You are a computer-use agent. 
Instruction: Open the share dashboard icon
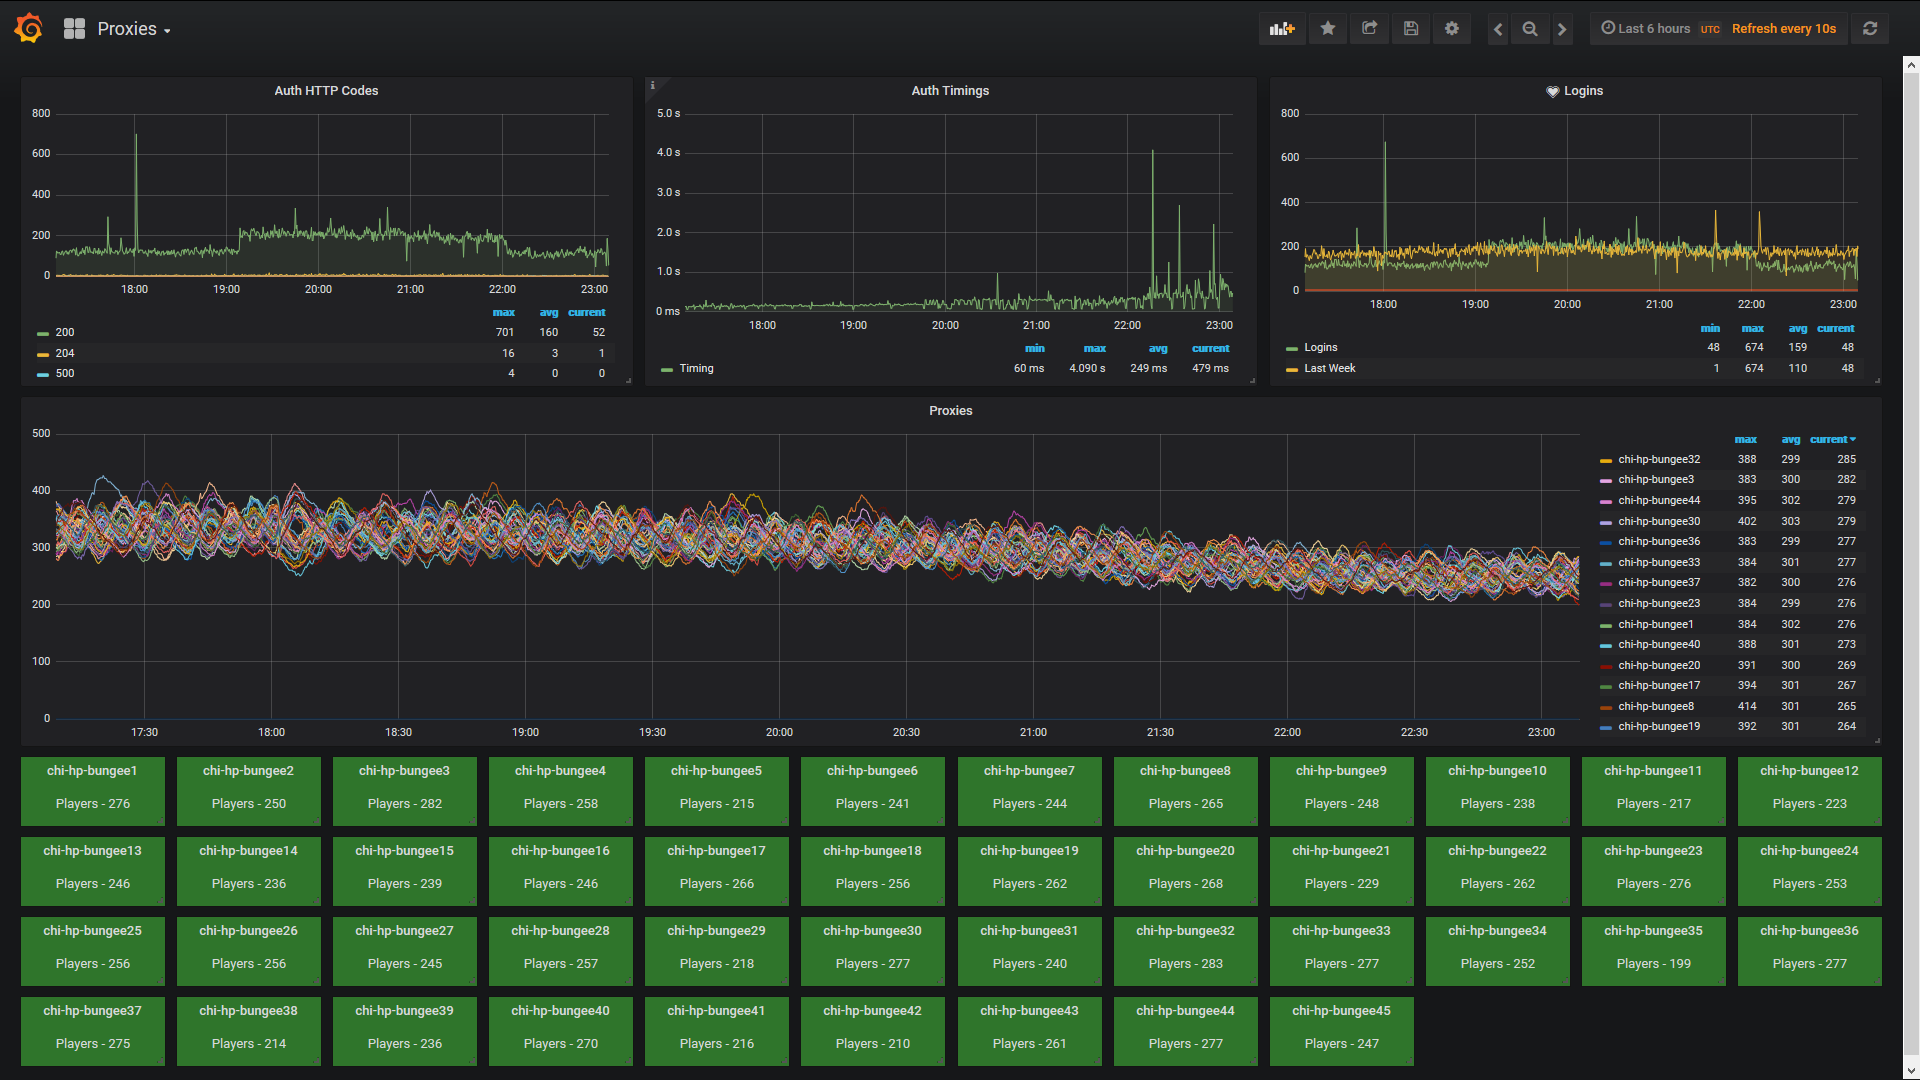click(1369, 28)
